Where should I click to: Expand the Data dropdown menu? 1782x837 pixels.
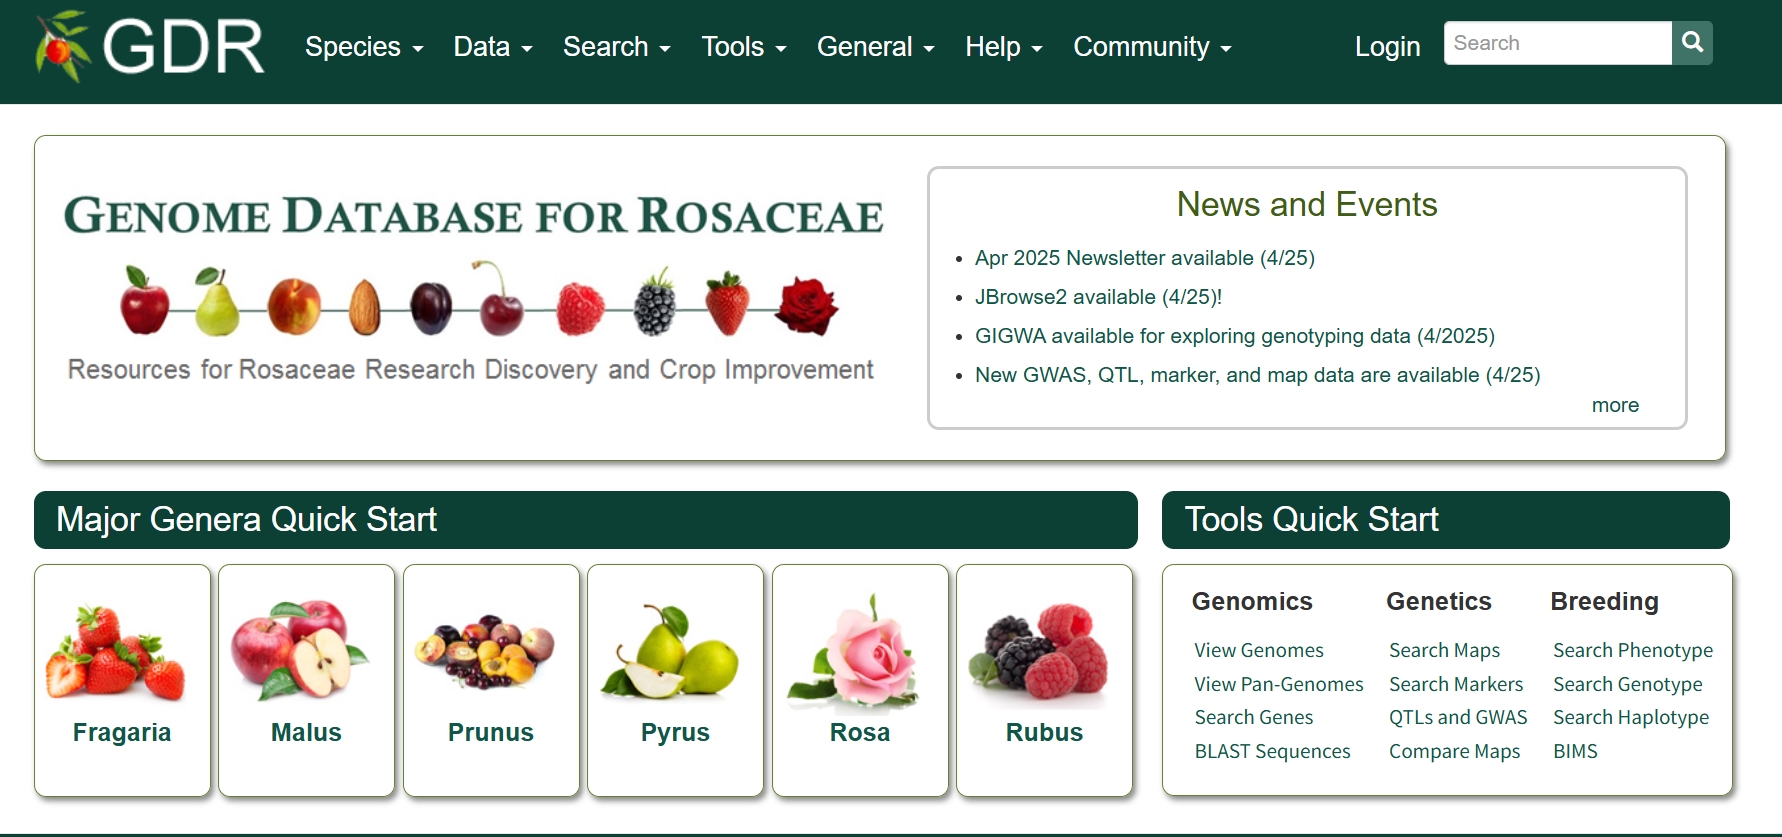[x=493, y=47]
